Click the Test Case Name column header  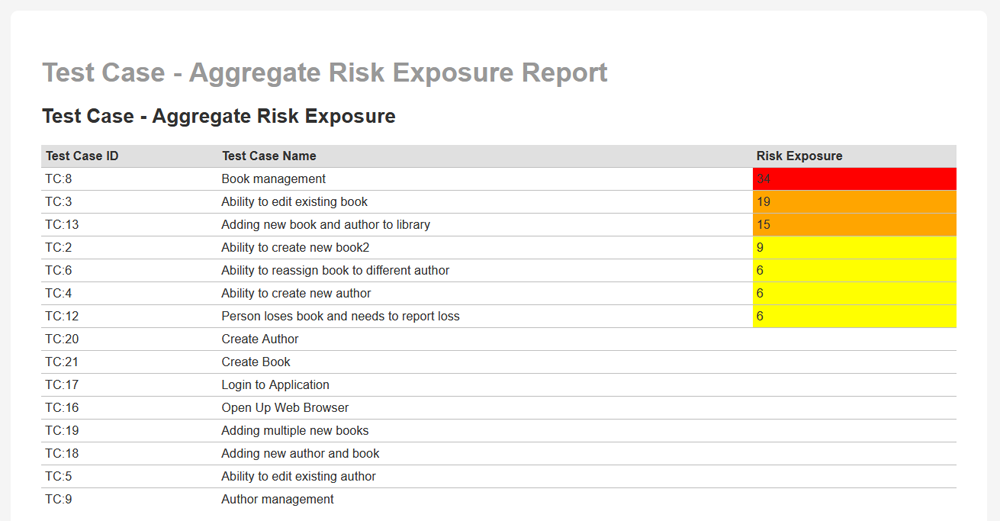tap(269, 156)
